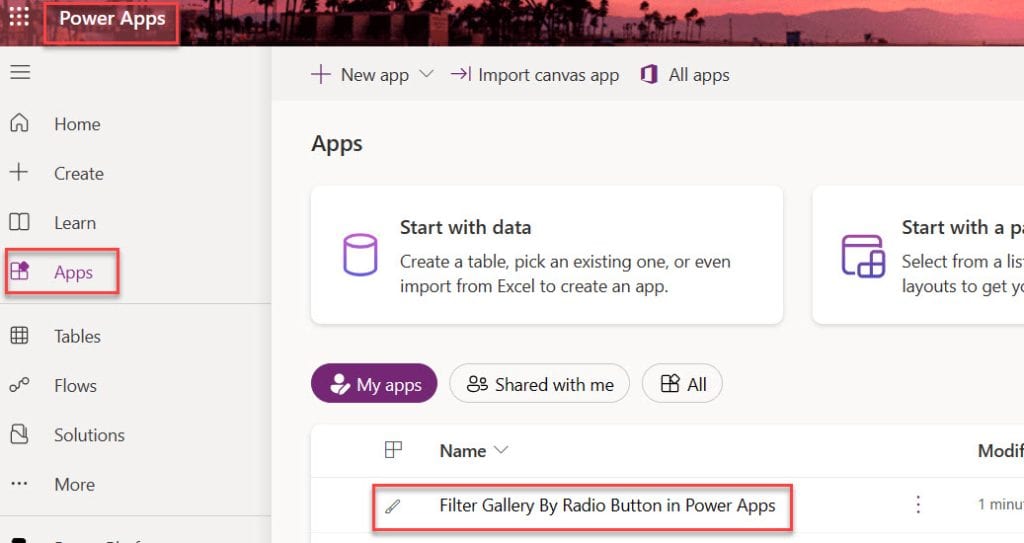
Task: Click the Office icon beside All apps
Action: click(649, 74)
